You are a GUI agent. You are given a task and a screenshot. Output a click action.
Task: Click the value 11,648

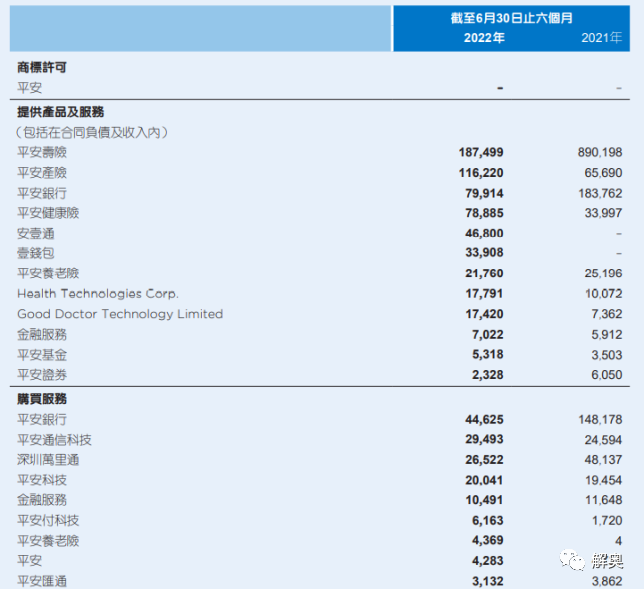[x=603, y=500]
